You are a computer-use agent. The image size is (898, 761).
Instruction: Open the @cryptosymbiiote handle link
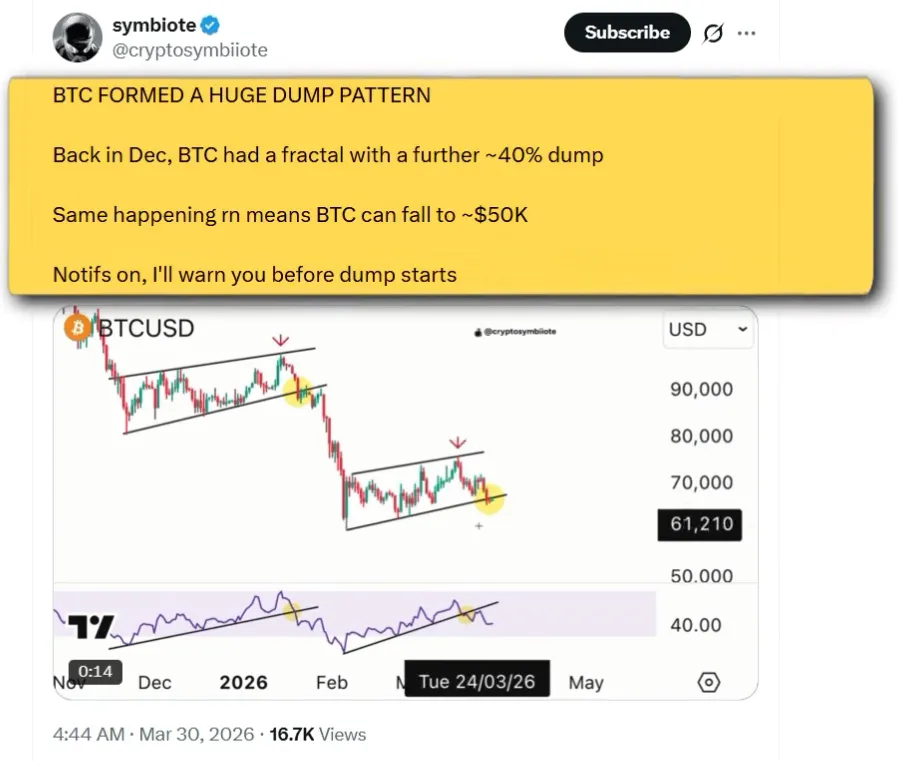tap(190, 50)
